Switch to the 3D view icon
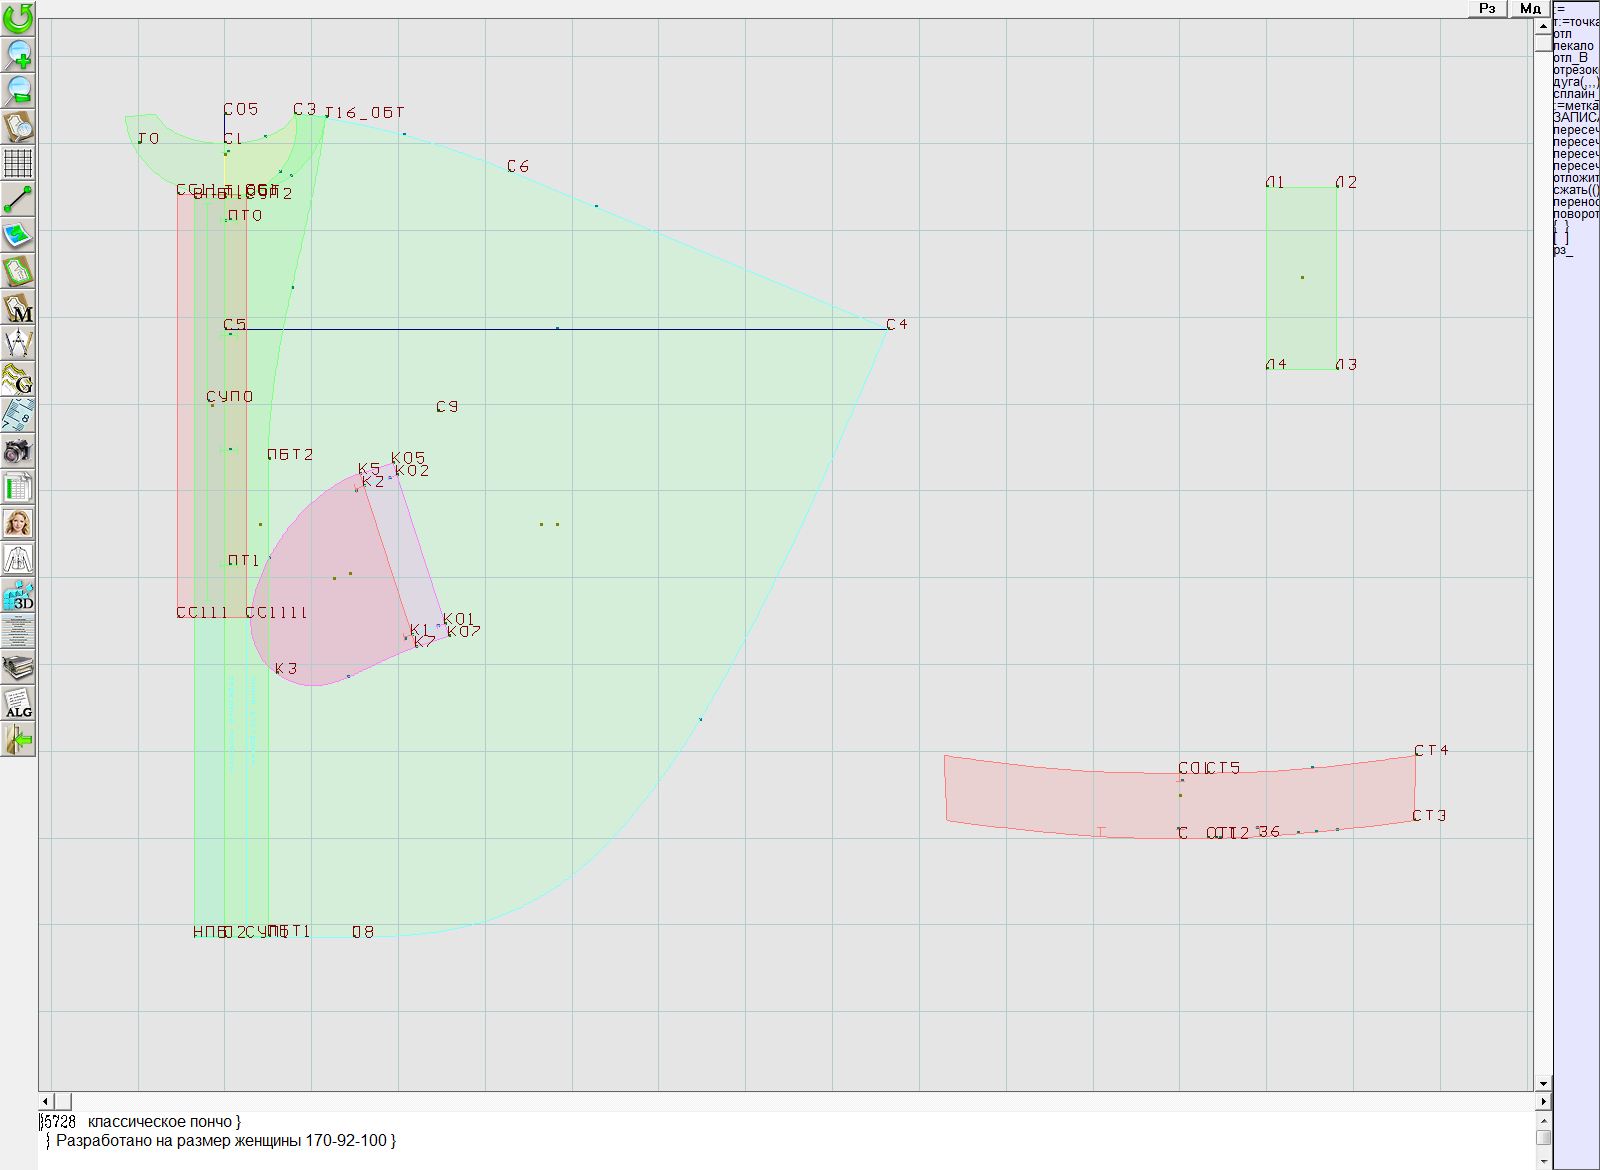Image resolution: width=1600 pixels, height=1170 pixels. pos(18,596)
